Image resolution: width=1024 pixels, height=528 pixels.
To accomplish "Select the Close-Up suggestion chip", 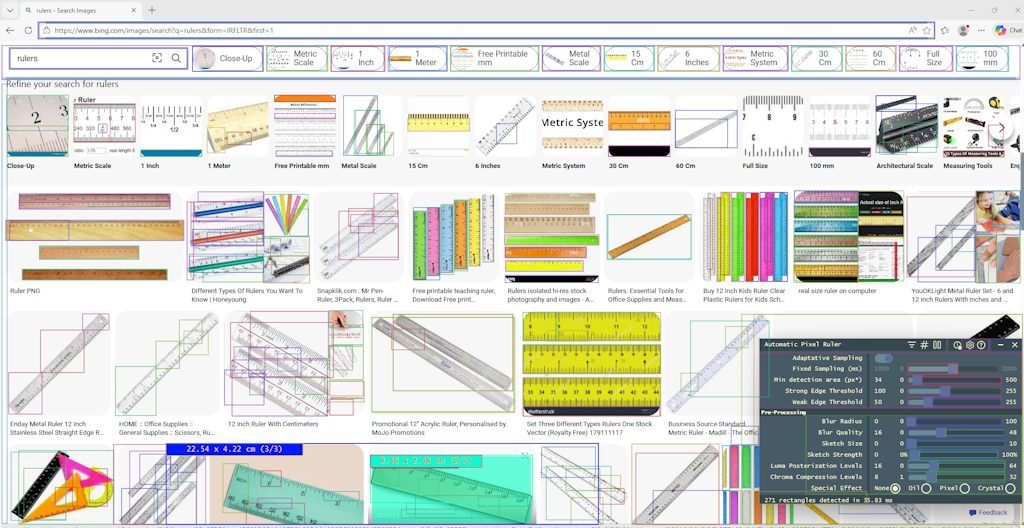I will pyautogui.click(x=228, y=58).
